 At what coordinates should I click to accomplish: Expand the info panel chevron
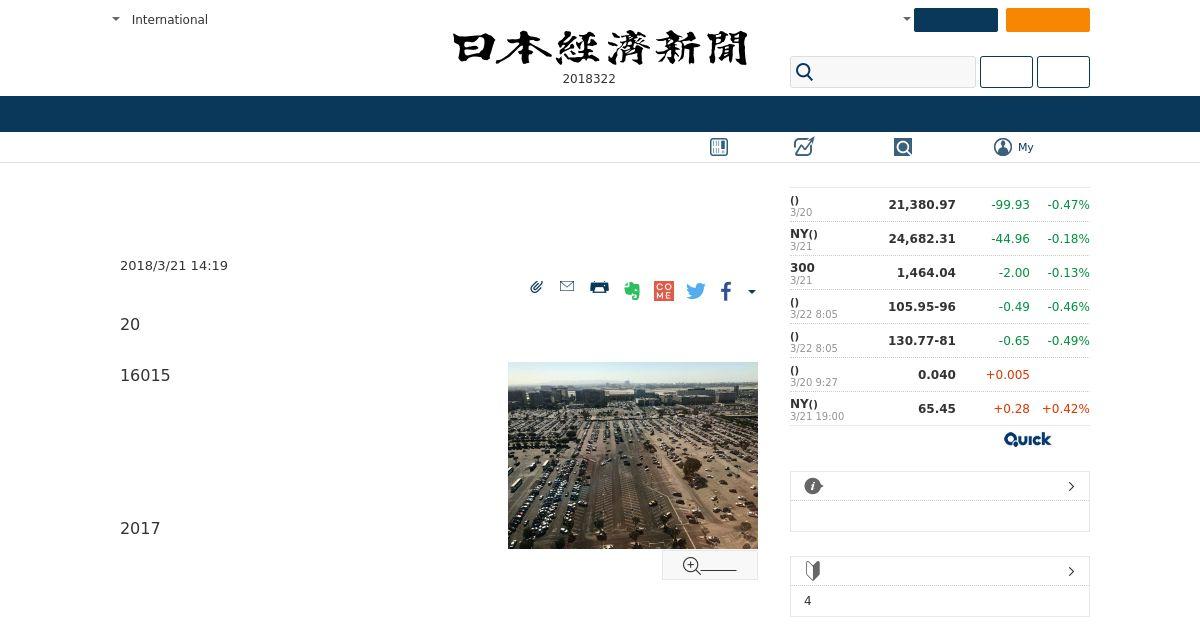(1071, 486)
